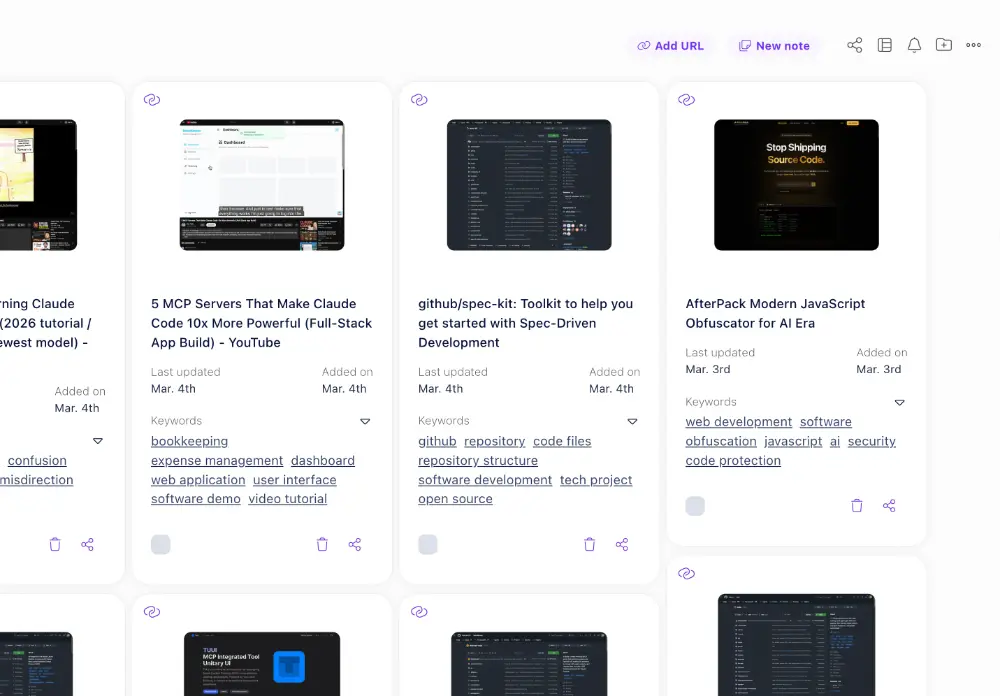Click the tech project keyword
This screenshot has width=1000, height=696.
pyautogui.click(x=596, y=480)
